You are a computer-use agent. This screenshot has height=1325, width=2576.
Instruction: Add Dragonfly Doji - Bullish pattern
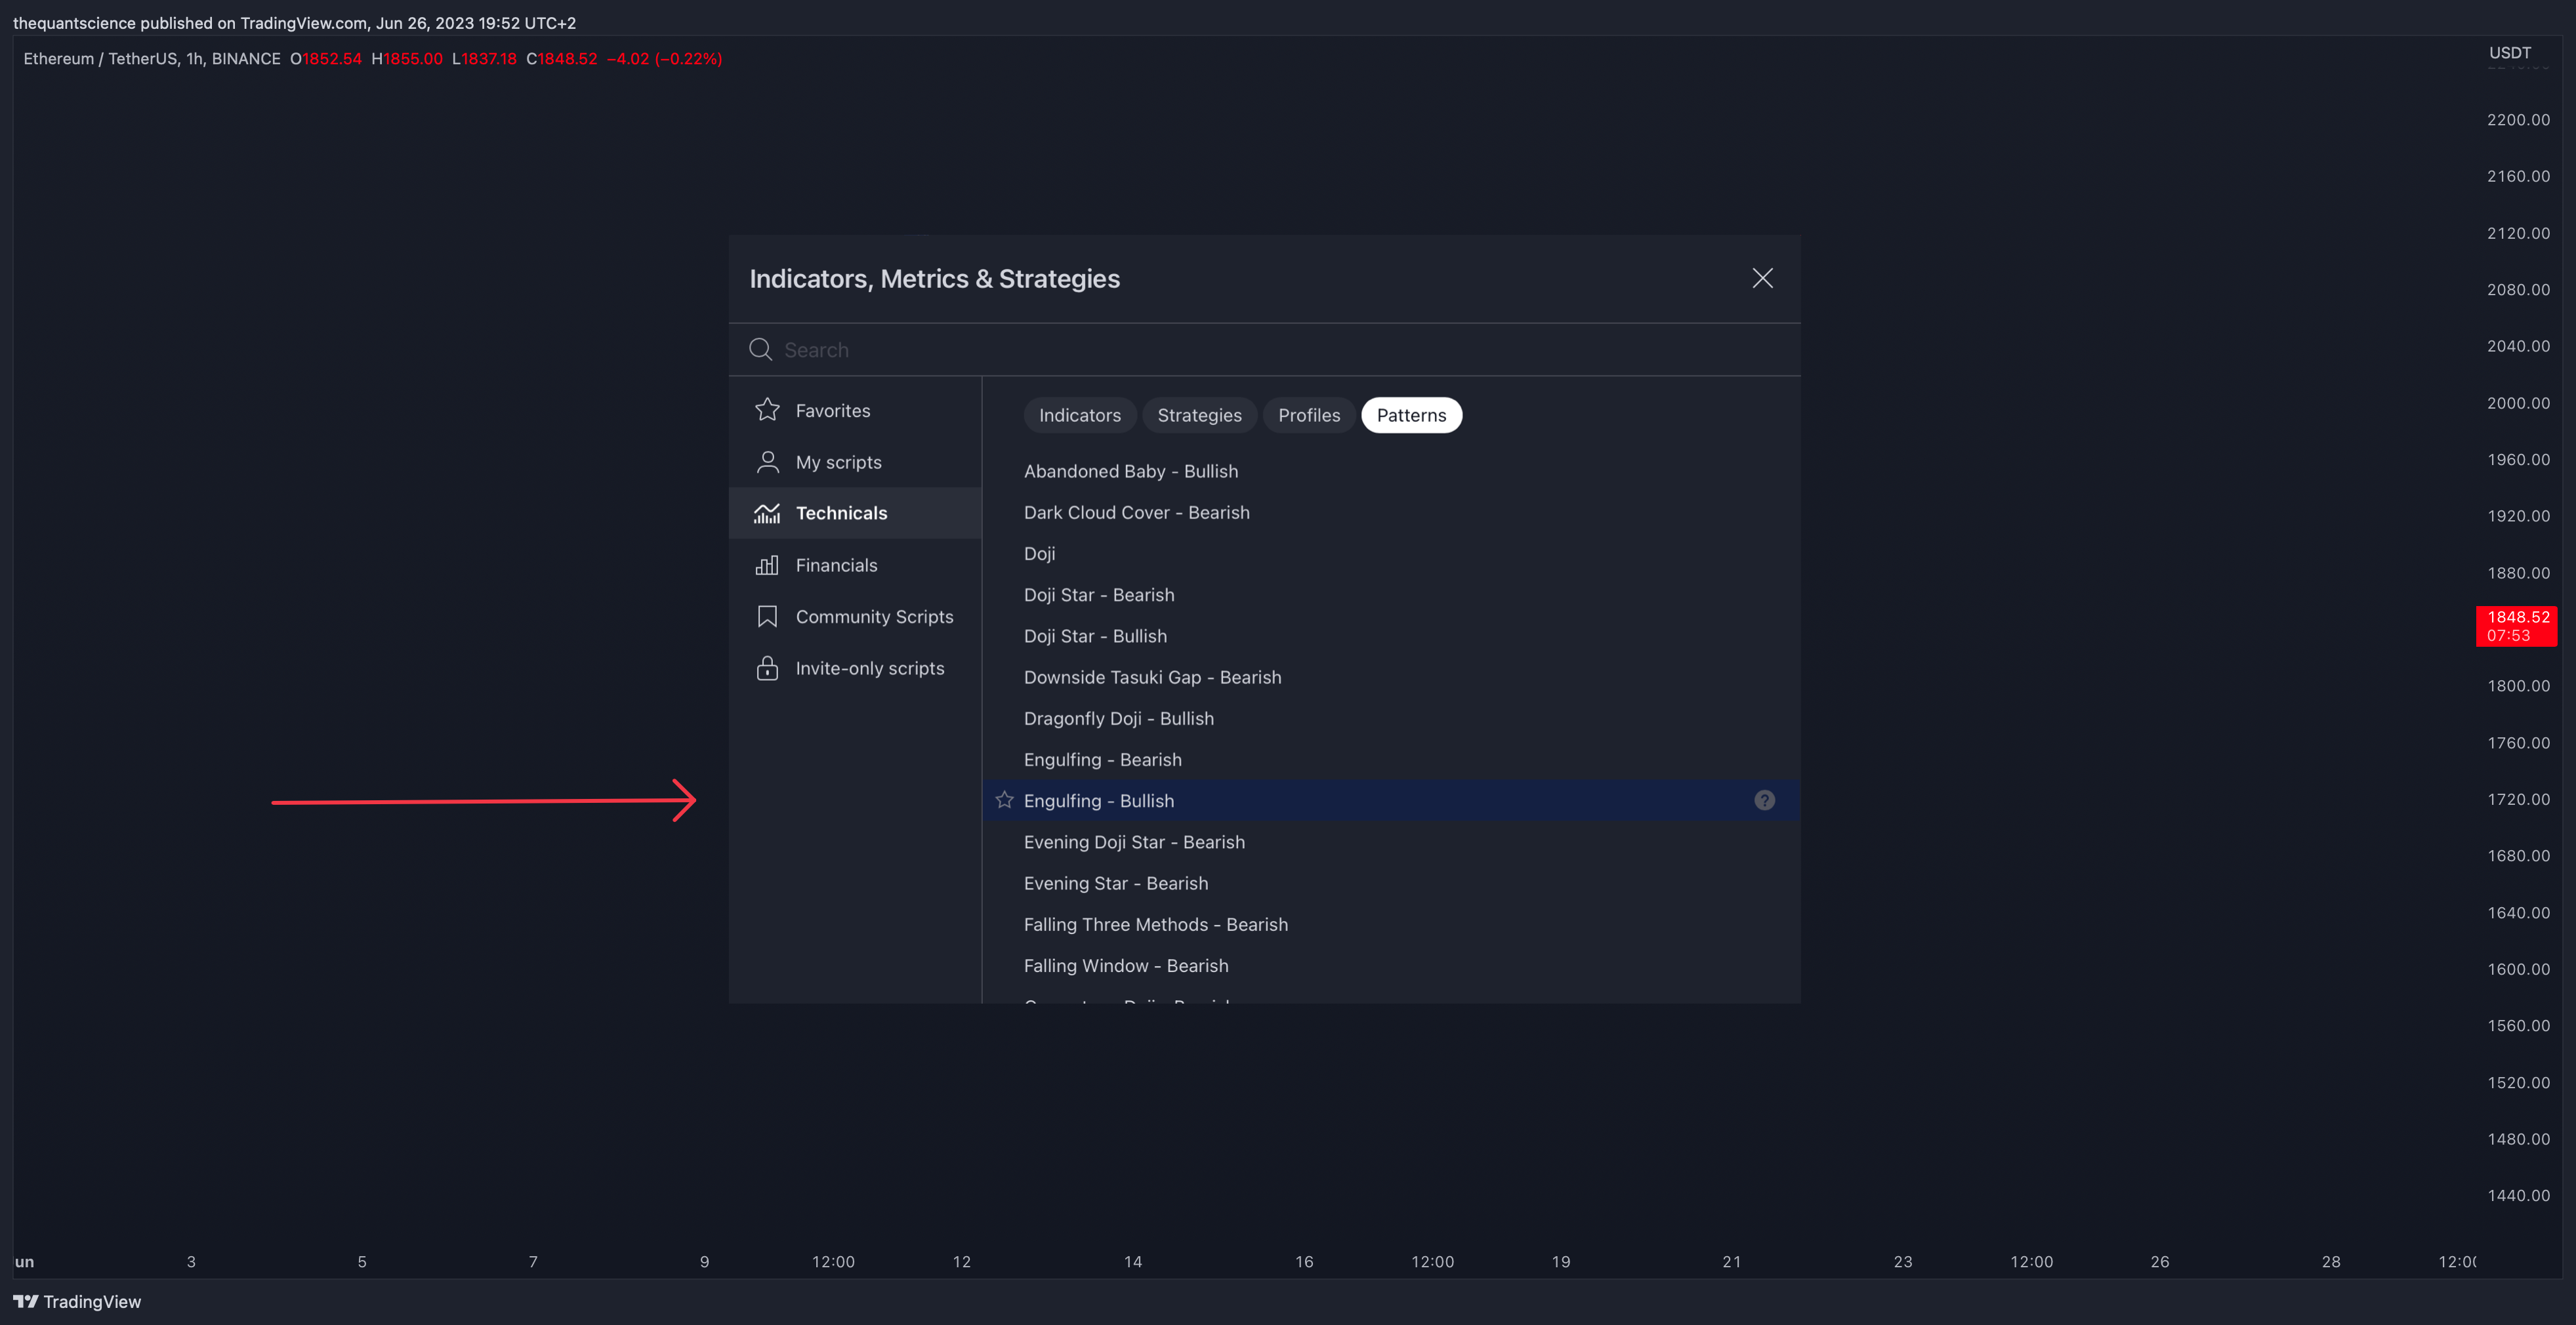[x=1391, y=718]
